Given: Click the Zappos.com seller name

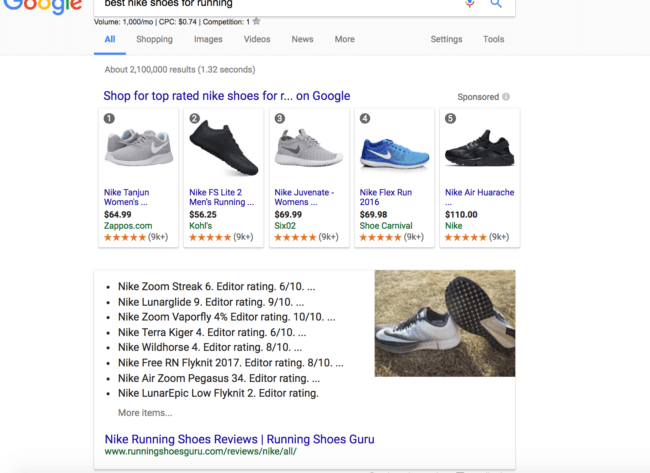Looking at the screenshot, I should click(x=128, y=226).
